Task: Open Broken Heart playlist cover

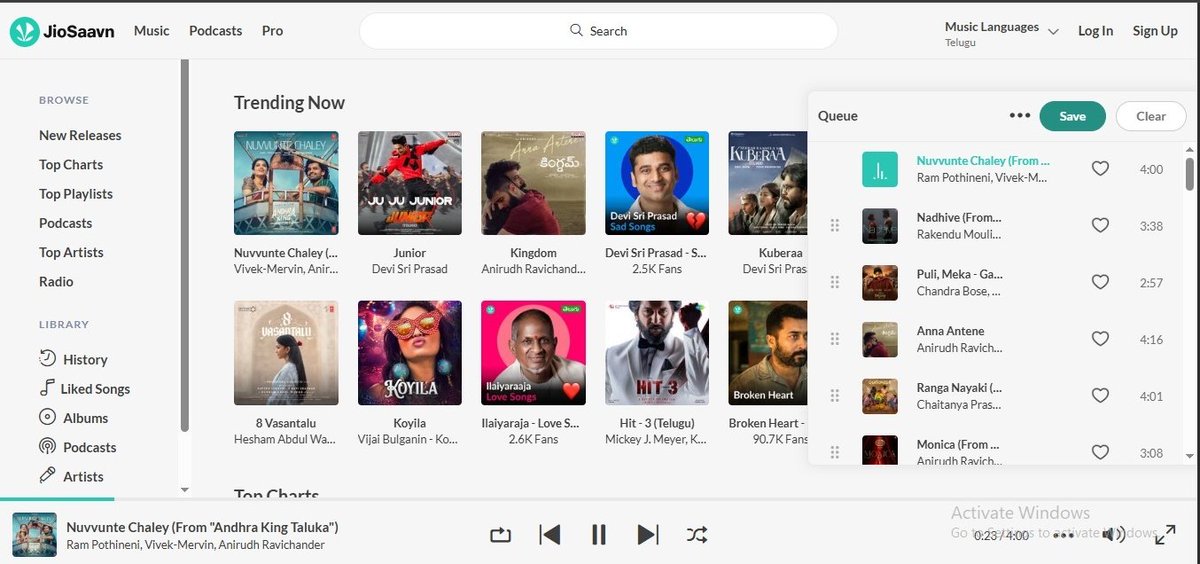Action: [x=768, y=353]
